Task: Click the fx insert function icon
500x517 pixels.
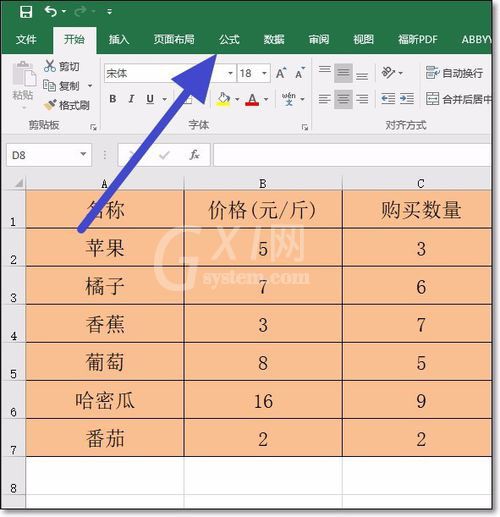Action: (x=194, y=155)
